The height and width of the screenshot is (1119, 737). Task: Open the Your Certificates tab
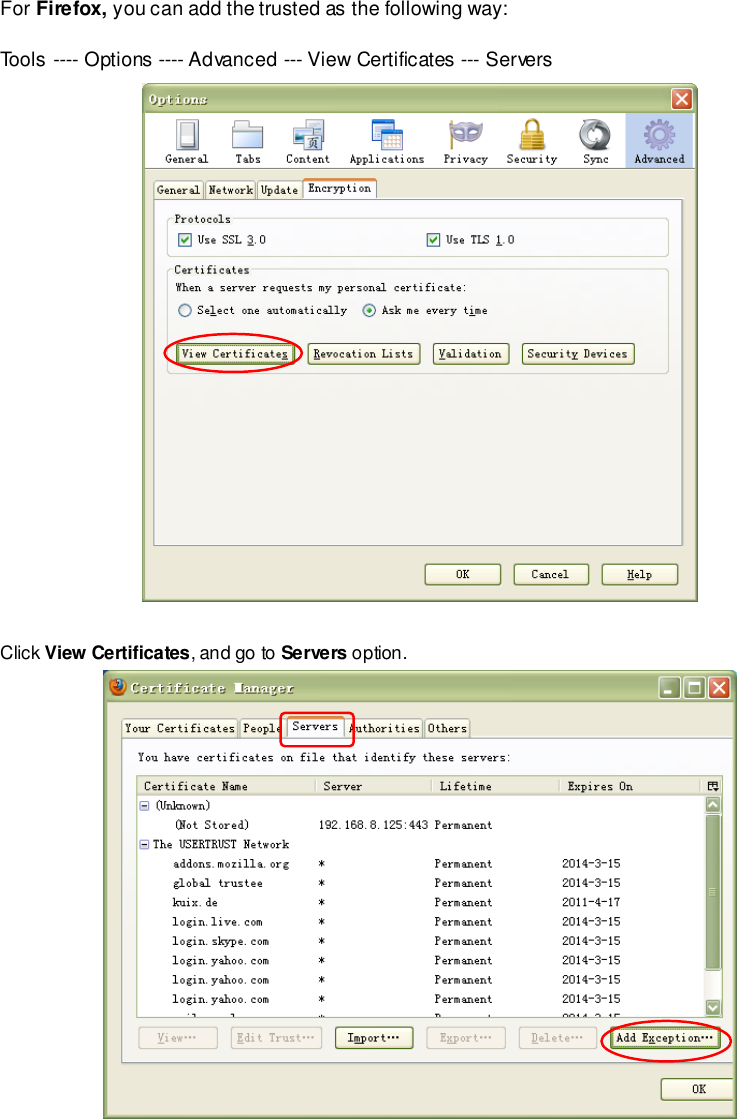click(180, 728)
